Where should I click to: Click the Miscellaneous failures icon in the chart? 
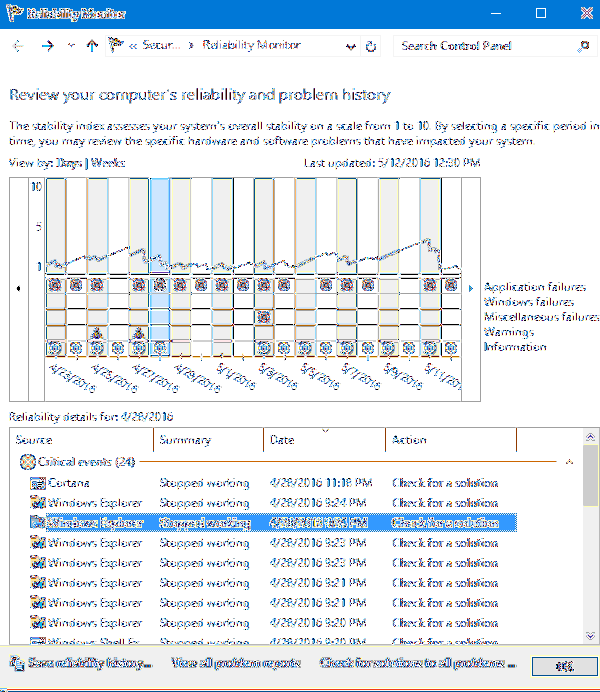(263, 316)
